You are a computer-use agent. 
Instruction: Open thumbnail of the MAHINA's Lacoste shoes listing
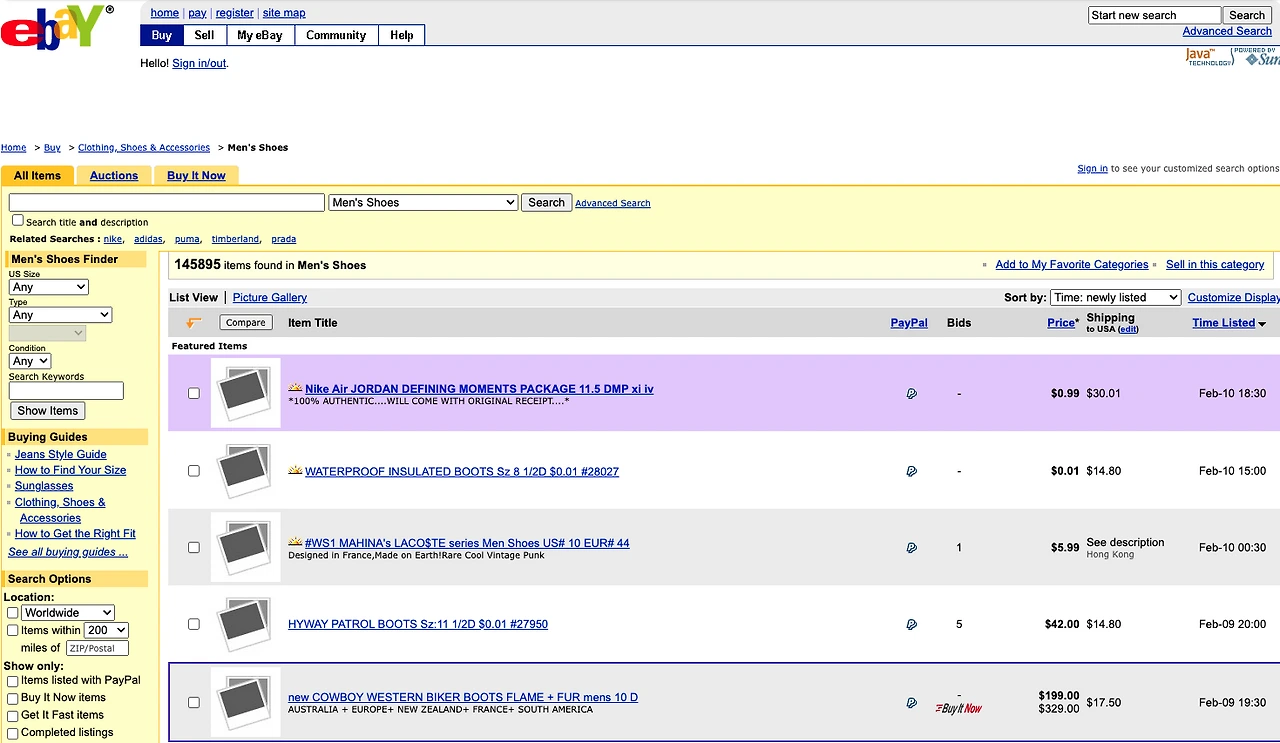point(245,547)
